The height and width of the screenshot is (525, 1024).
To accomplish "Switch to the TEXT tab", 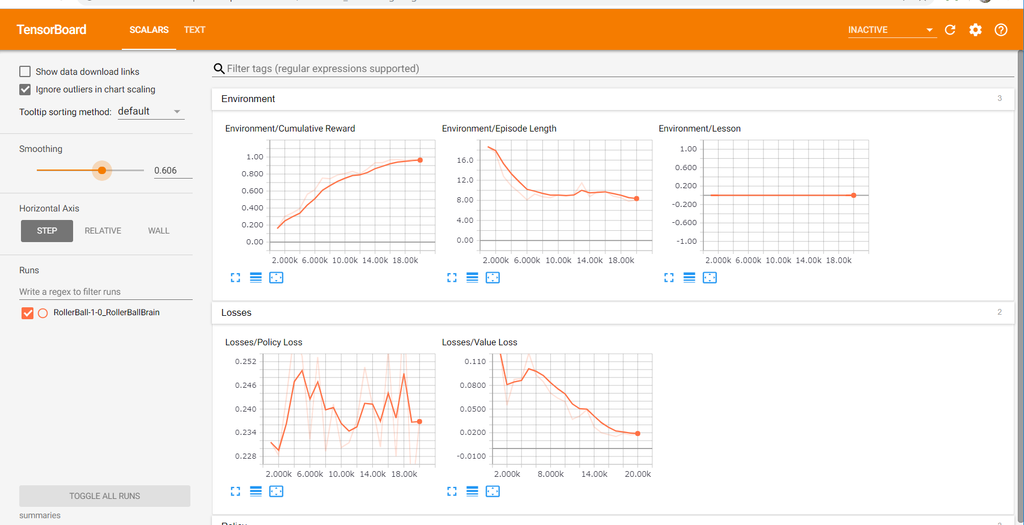I will pyautogui.click(x=195, y=30).
